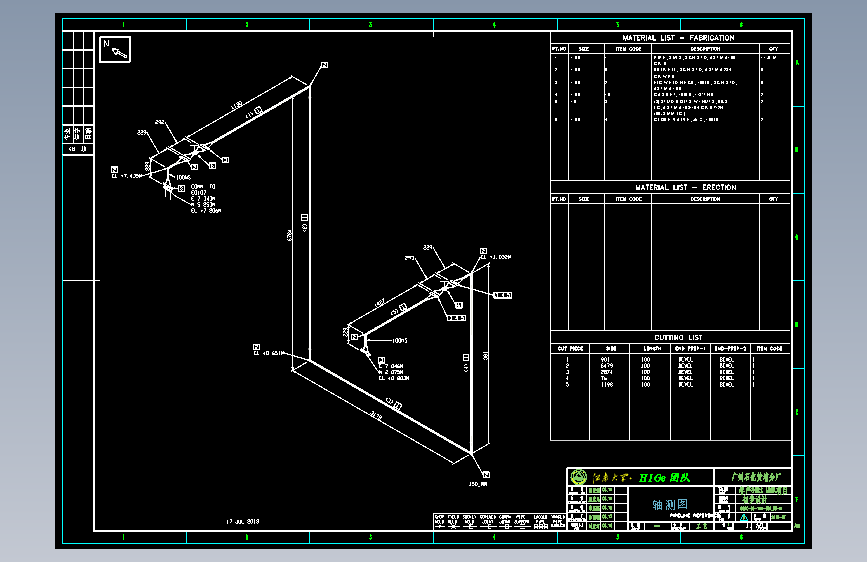Click the '1198' value in cutting list
This screenshot has width=867, height=562.
607,384
